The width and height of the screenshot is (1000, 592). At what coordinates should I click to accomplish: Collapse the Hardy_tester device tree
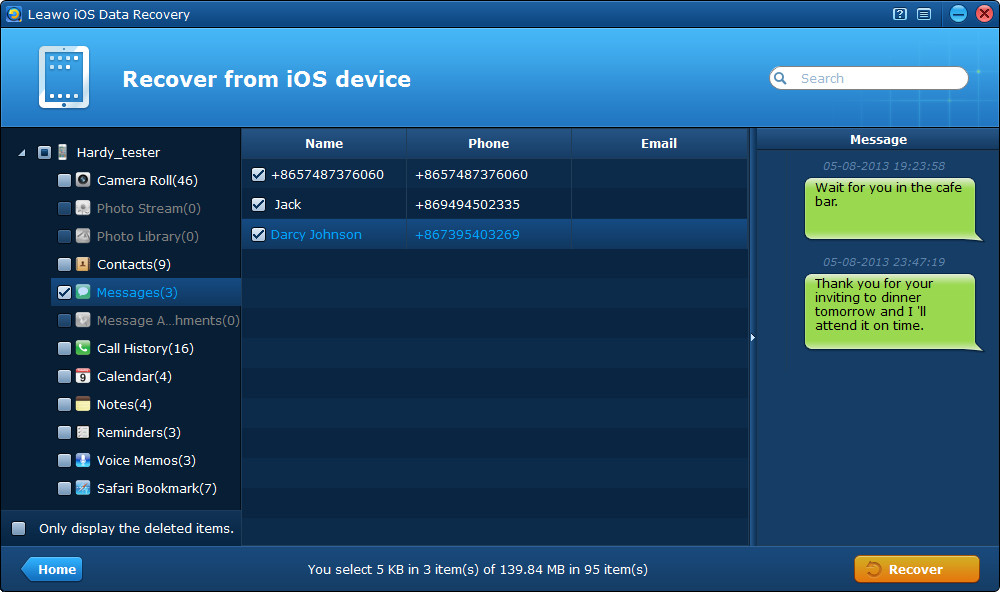tap(22, 152)
